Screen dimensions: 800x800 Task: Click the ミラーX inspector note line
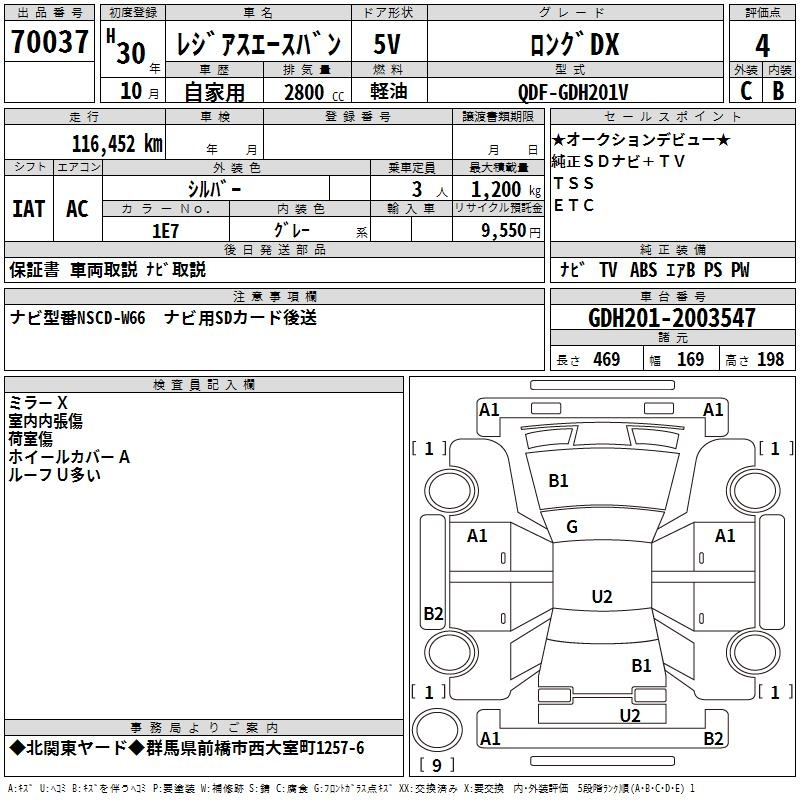(x=38, y=402)
